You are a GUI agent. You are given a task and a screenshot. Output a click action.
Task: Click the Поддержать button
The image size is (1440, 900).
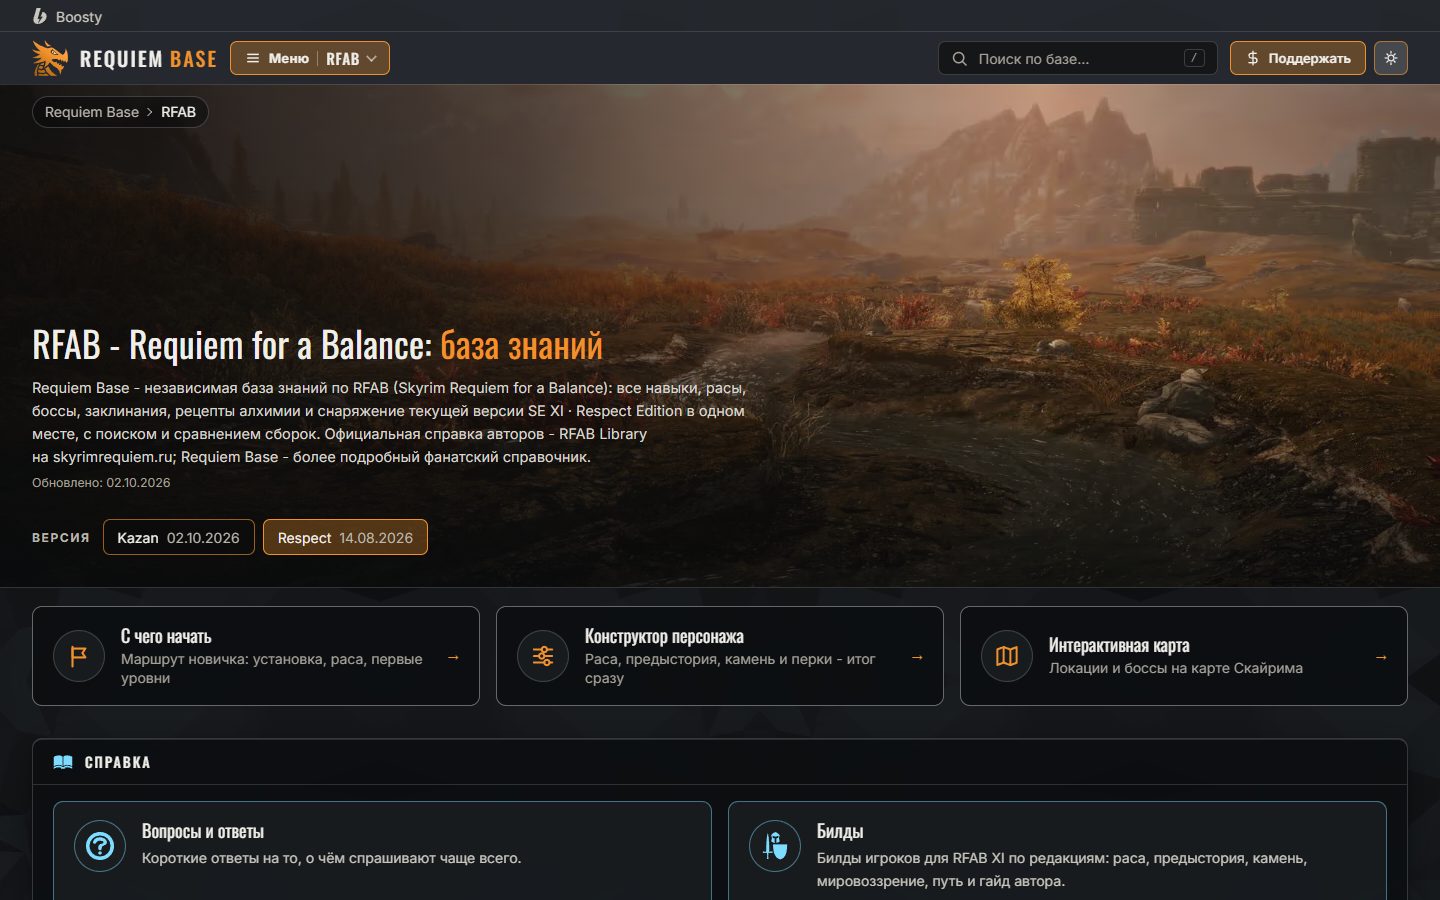(x=1298, y=58)
